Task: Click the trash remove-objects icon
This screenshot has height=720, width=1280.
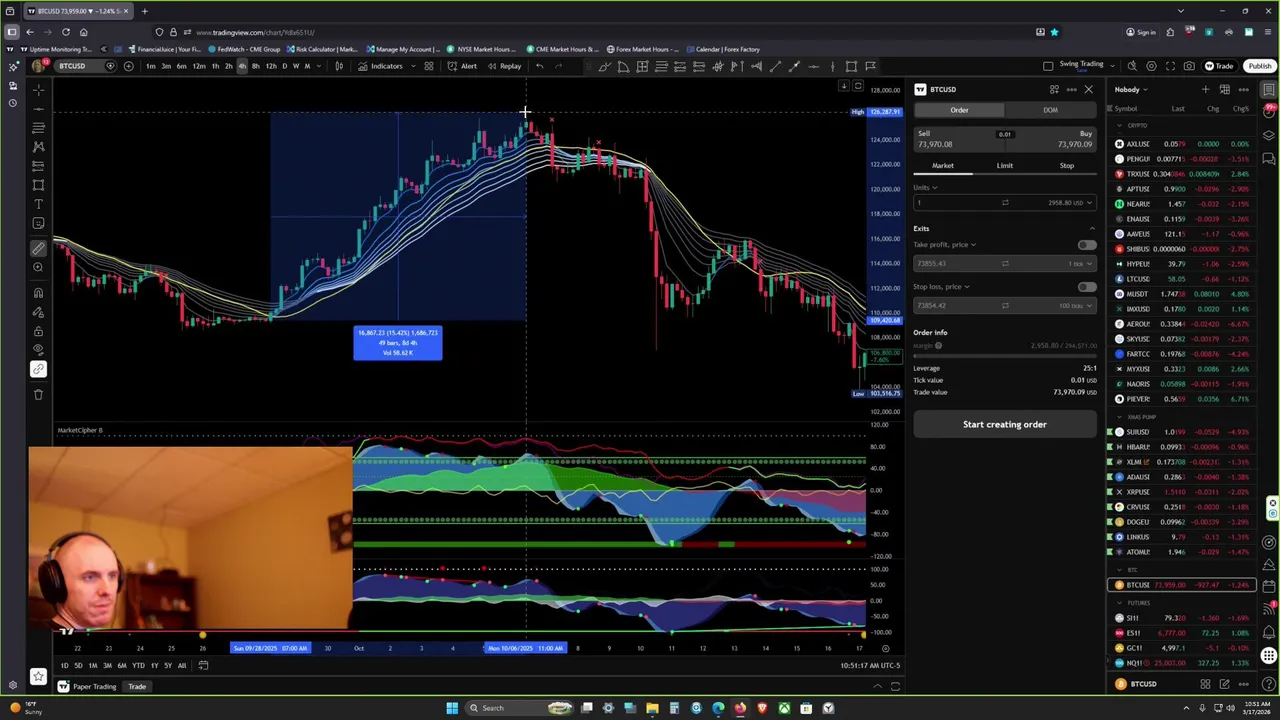Action: [38, 394]
